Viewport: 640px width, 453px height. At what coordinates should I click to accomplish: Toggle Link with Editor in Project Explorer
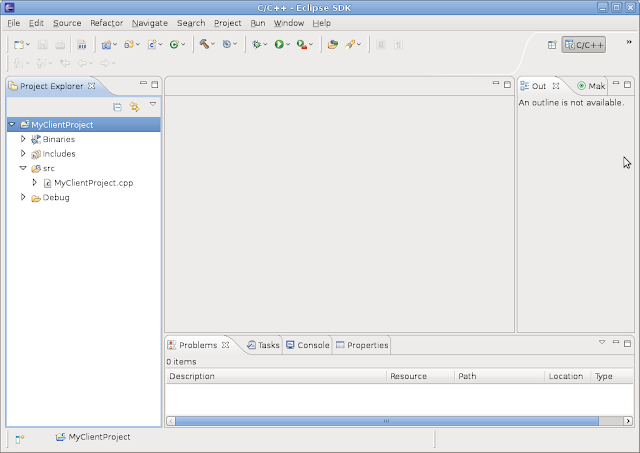point(134,107)
